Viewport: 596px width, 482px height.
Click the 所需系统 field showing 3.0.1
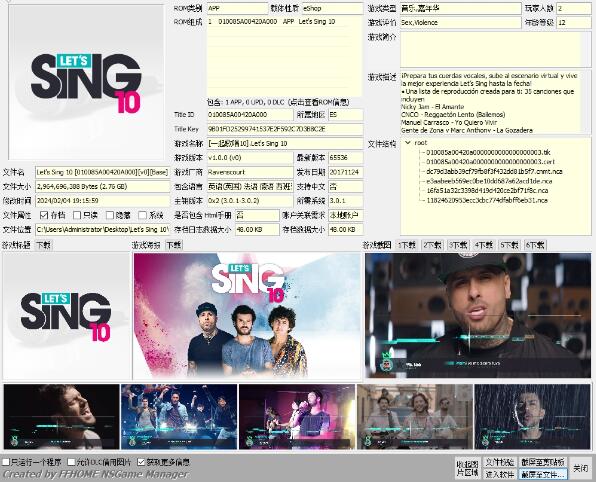point(346,201)
